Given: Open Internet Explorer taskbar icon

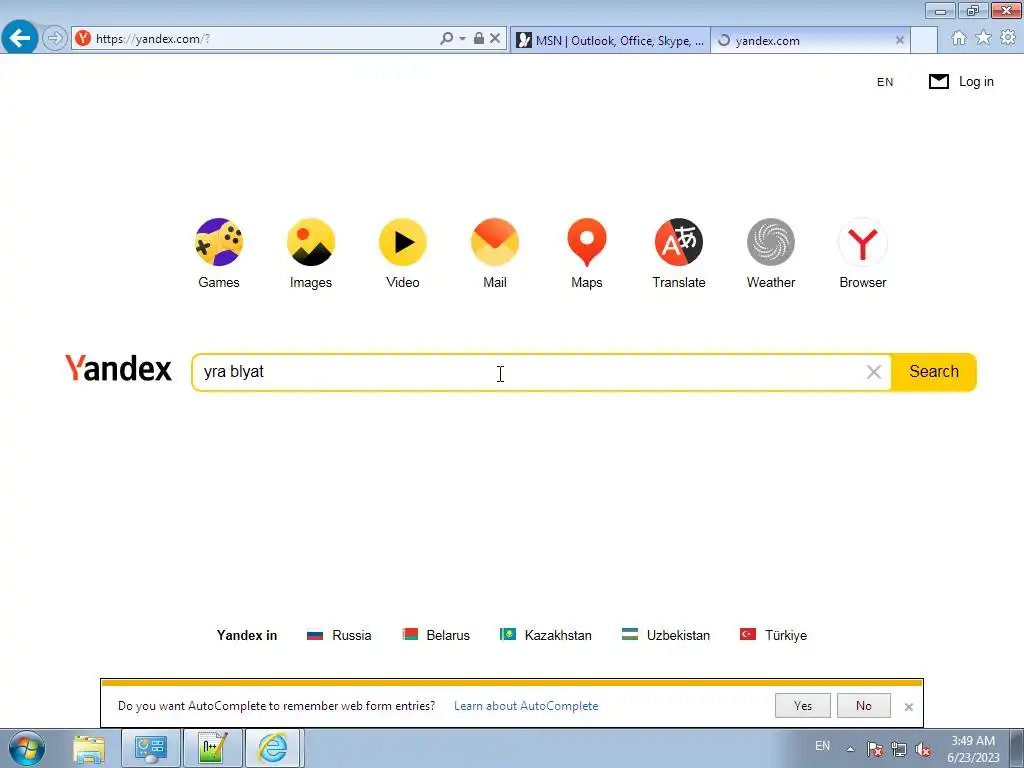Looking at the screenshot, I should point(273,748).
